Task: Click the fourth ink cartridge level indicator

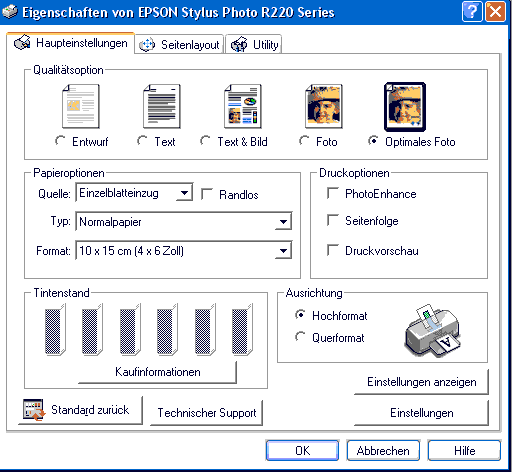Action: coord(167,330)
